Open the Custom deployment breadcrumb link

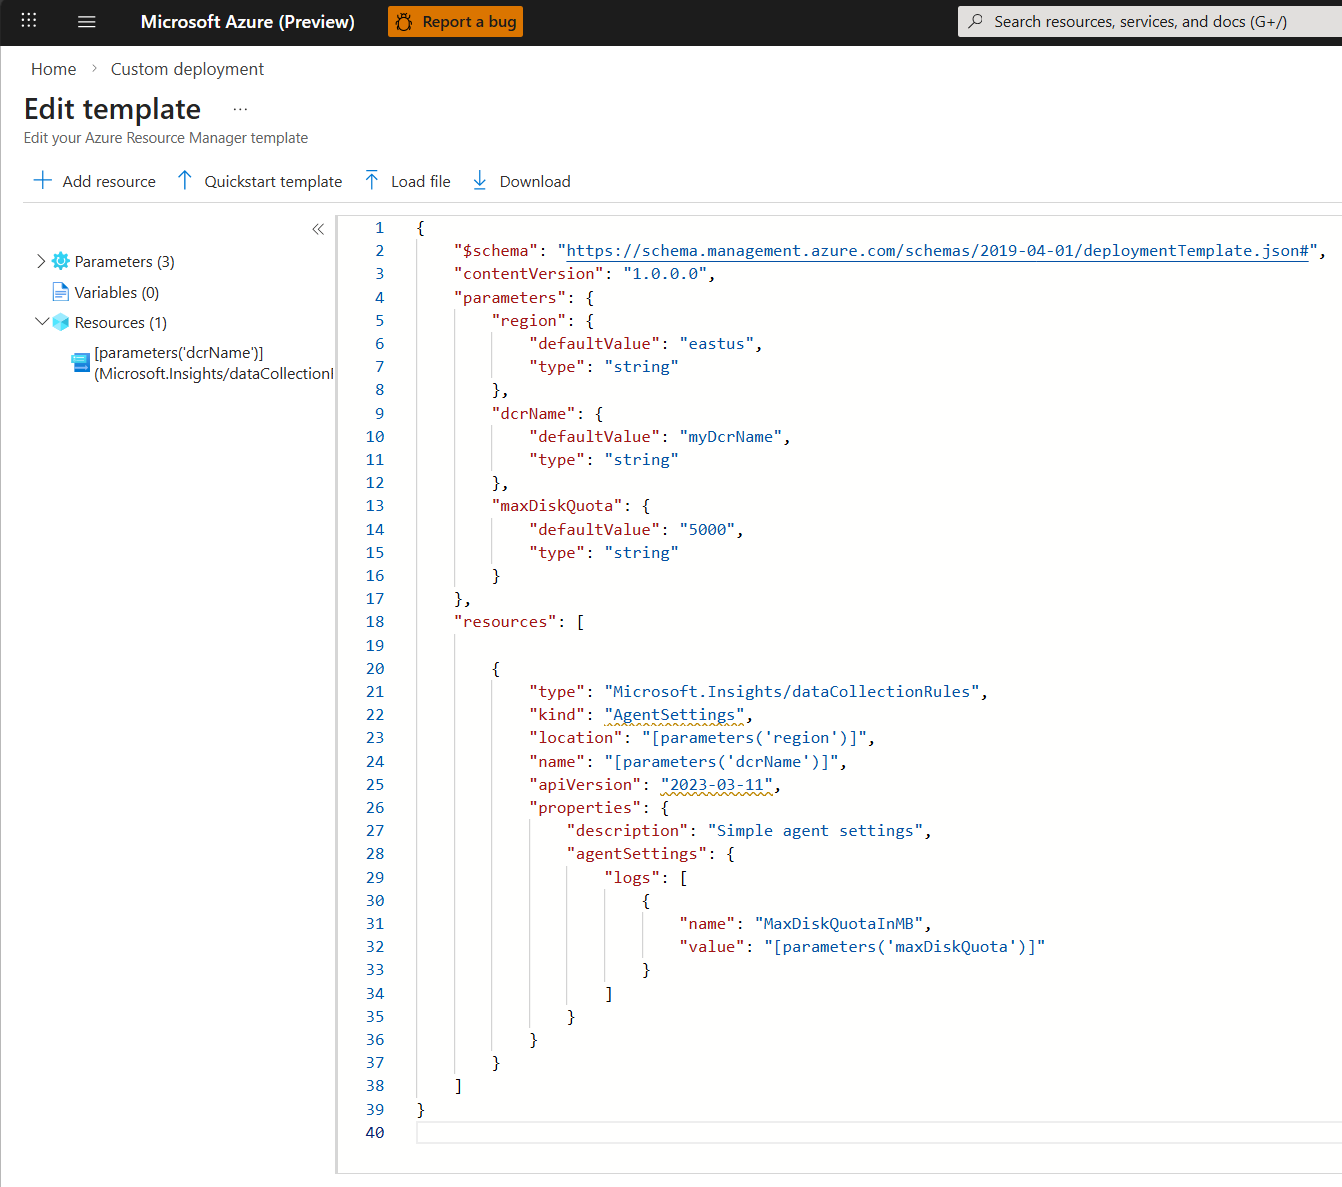pos(187,69)
